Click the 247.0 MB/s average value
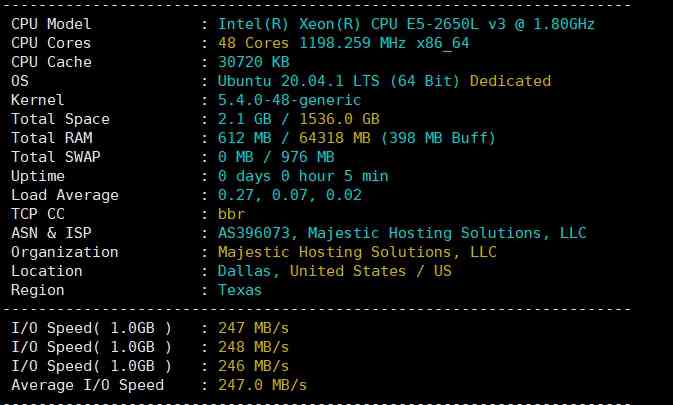 coord(262,385)
